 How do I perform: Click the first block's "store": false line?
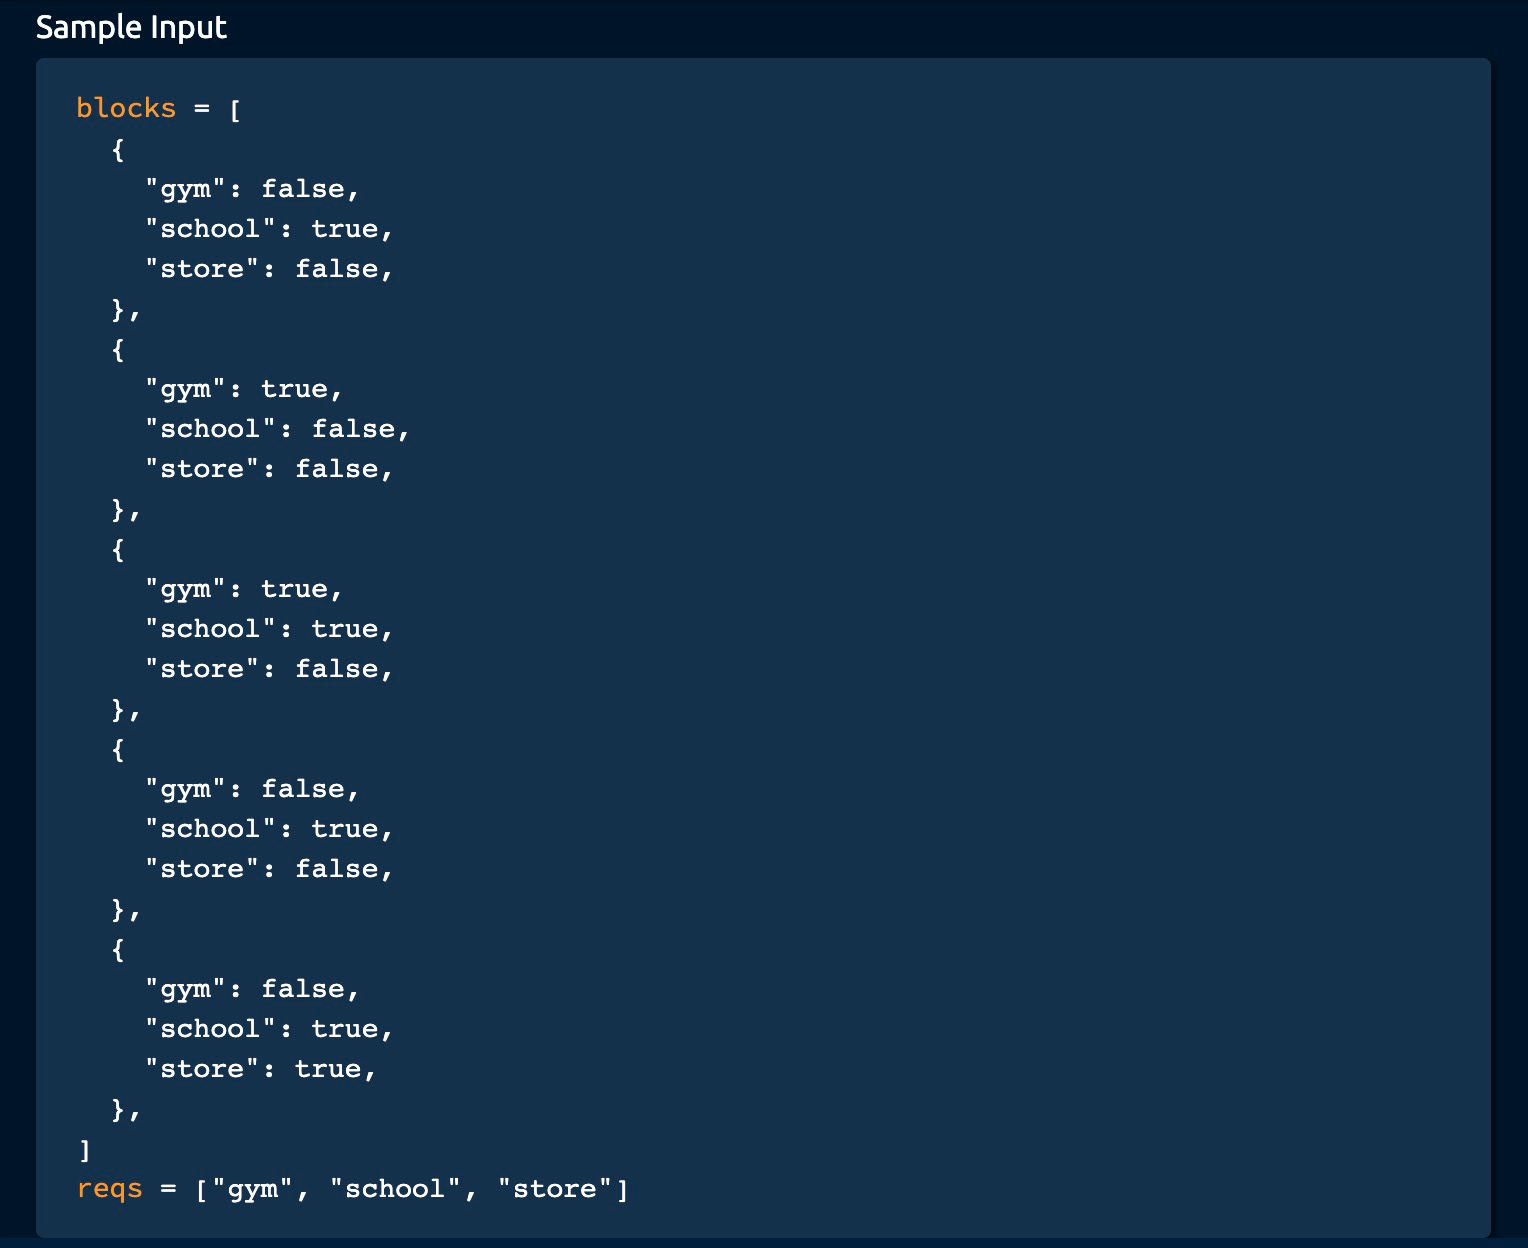click(x=269, y=269)
